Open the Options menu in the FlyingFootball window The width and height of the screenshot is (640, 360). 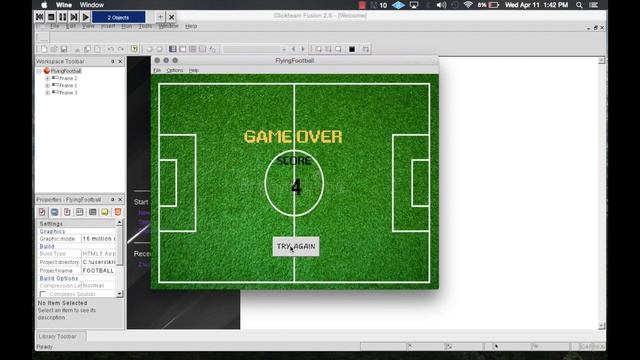click(175, 70)
